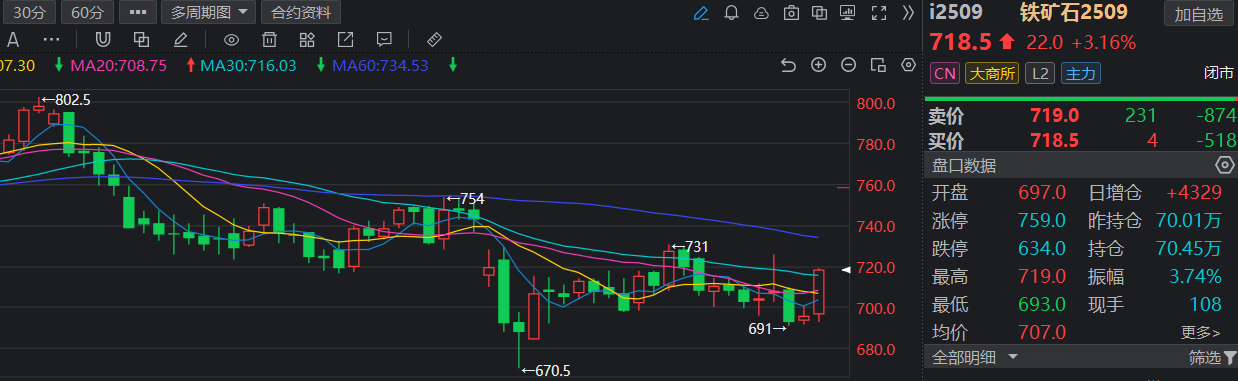Screen dimensions: 1238x381
Task: Click the CN market tag
Action: pyautogui.click(x=944, y=73)
